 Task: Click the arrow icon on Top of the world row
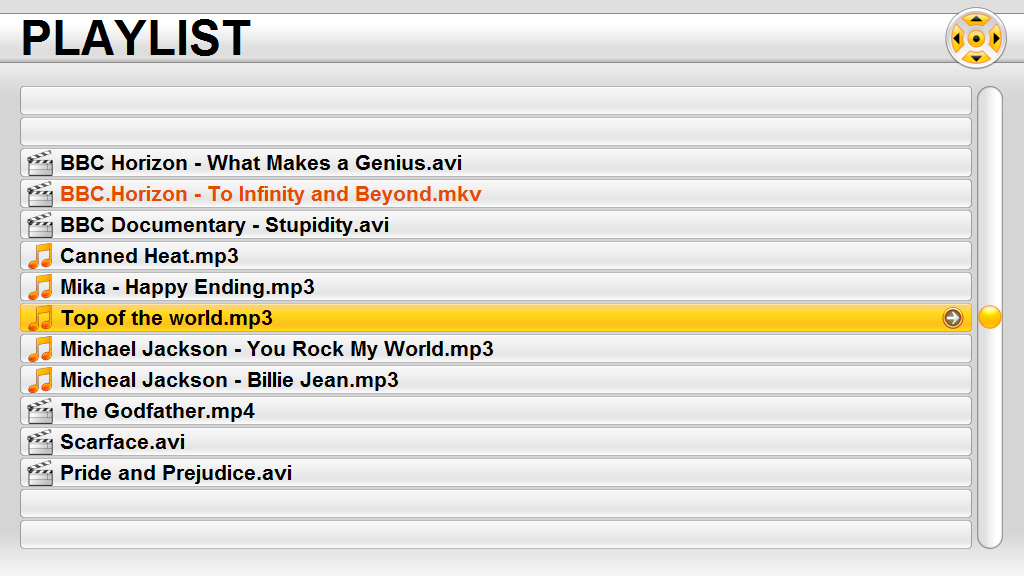[x=953, y=318]
